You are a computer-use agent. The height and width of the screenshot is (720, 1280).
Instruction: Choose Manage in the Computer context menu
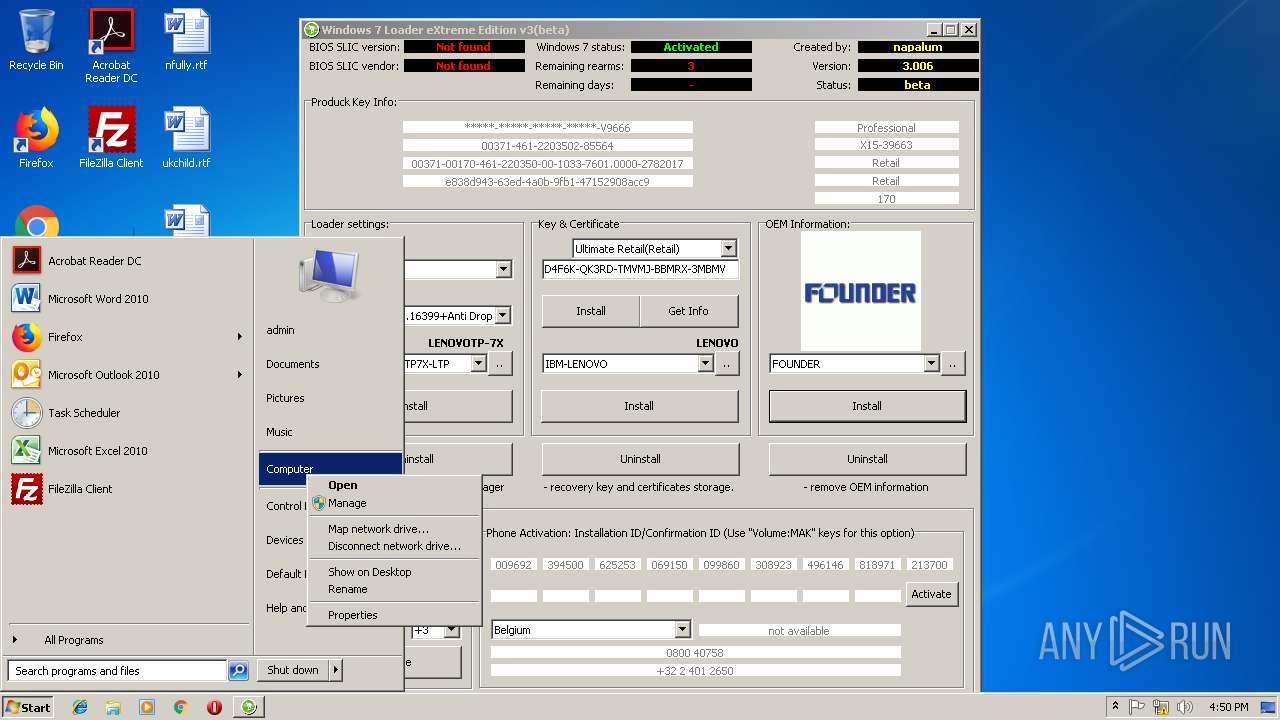pyautogui.click(x=394, y=503)
